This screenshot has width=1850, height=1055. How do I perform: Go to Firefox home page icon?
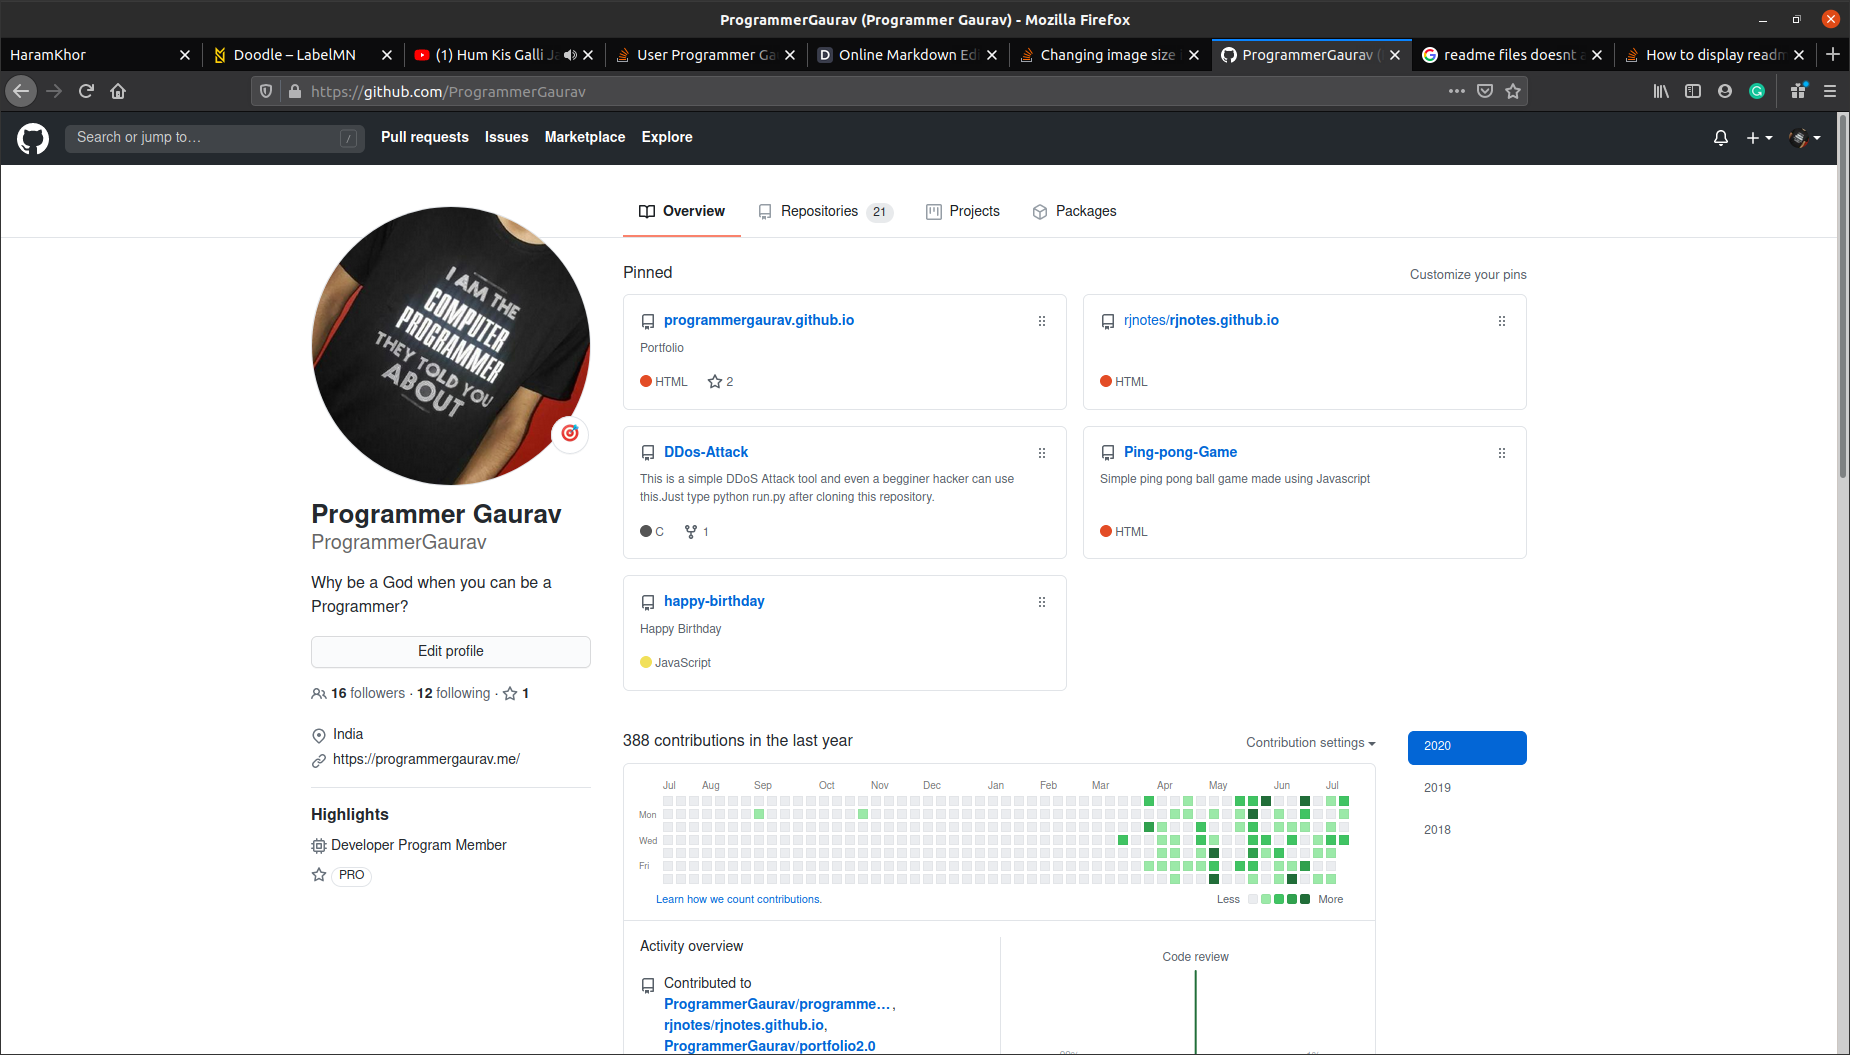(118, 91)
